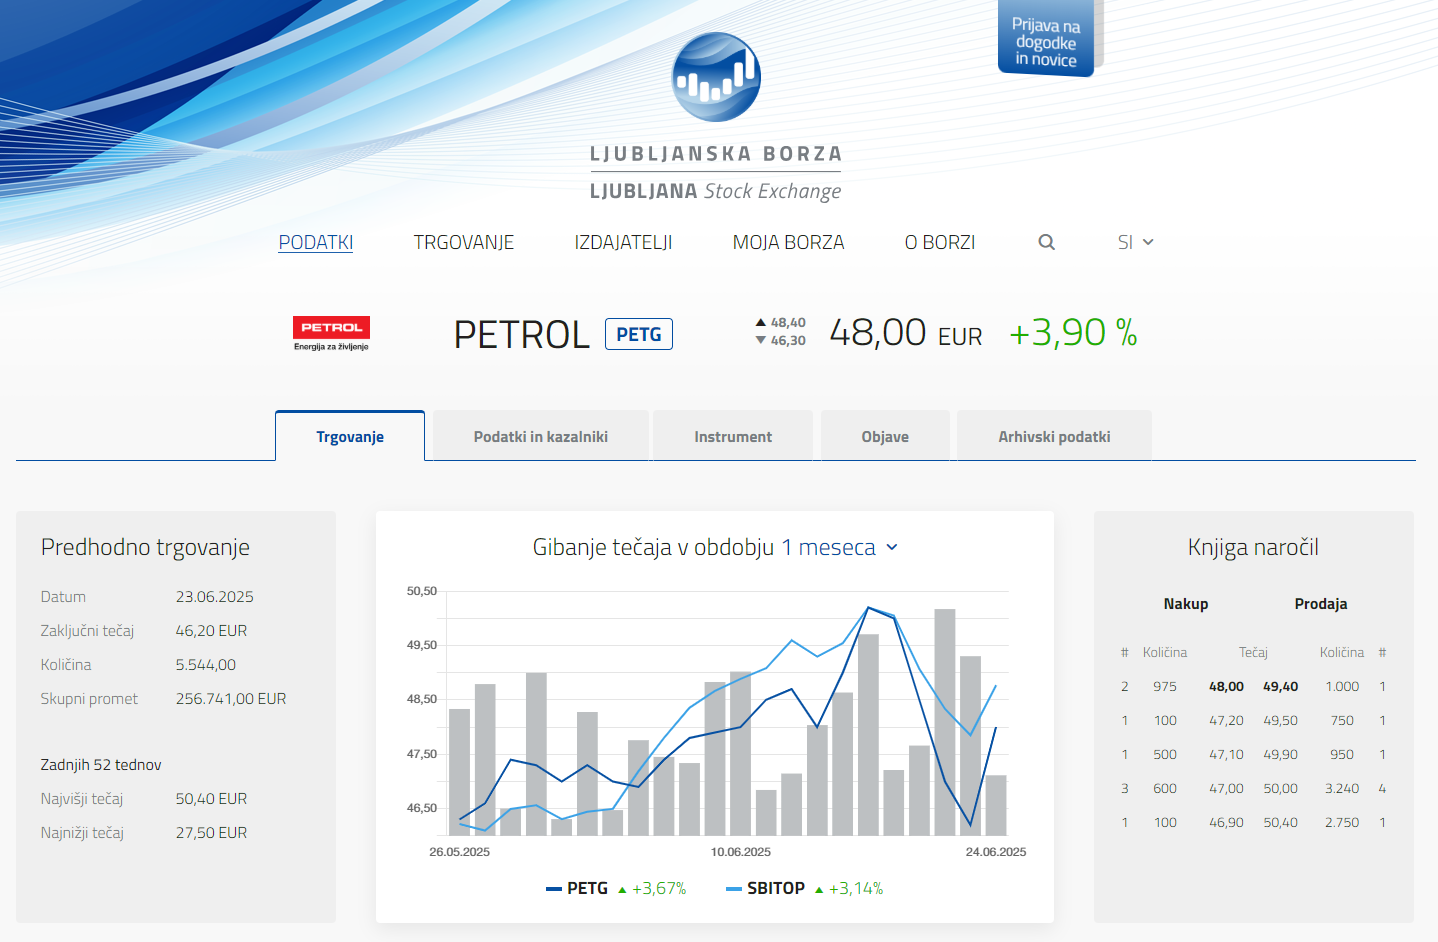Click the 5.544,00 quantity value
Image resolution: width=1438 pixels, height=942 pixels.
pos(206,664)
